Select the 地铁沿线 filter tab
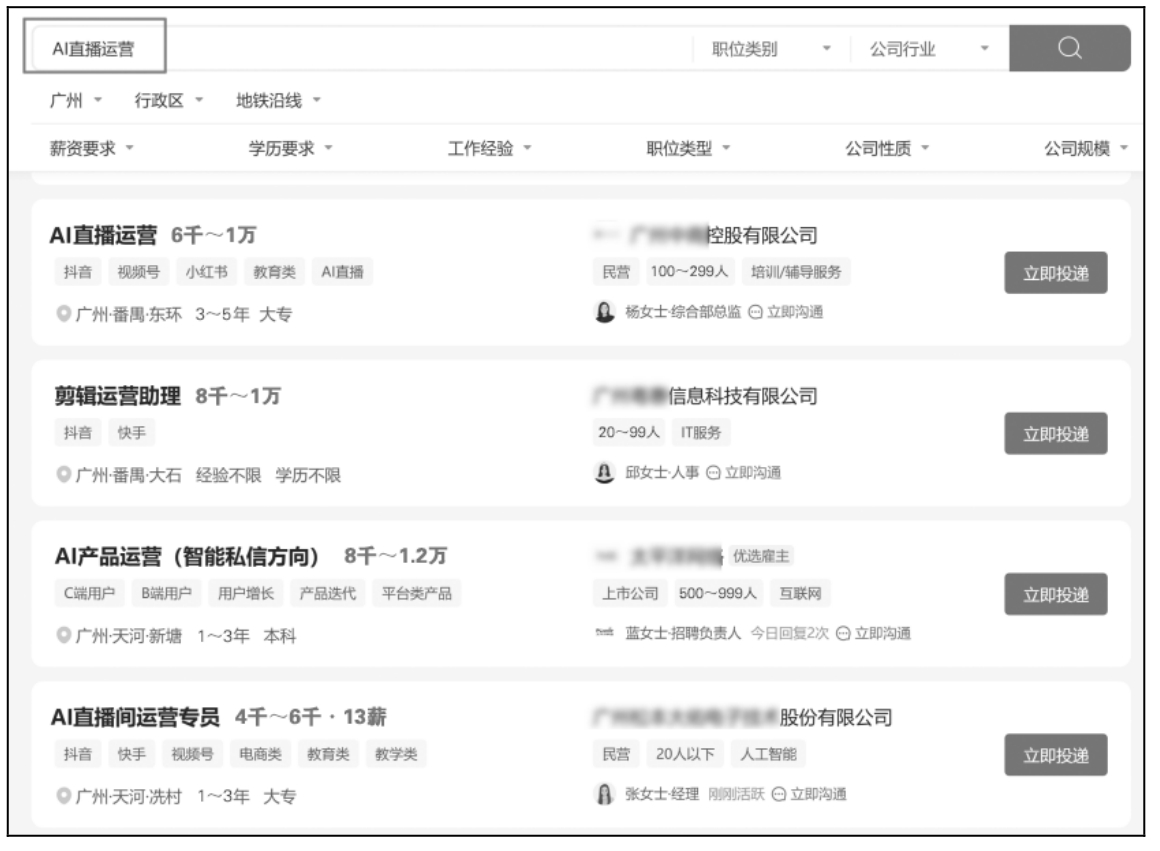The width and height of the screenshot is (1160, 851). [277, 100]
